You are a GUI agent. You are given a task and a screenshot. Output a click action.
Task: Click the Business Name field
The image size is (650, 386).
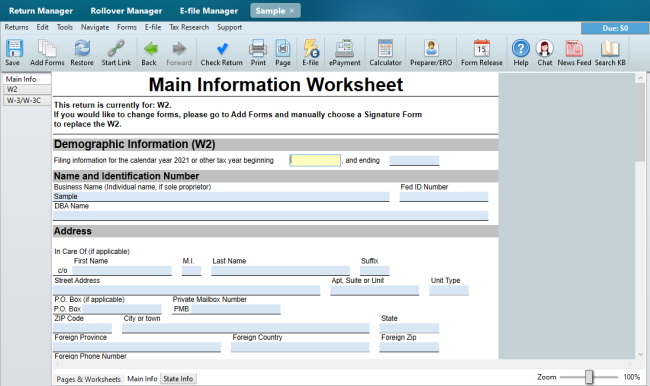(x=221, y=197)
